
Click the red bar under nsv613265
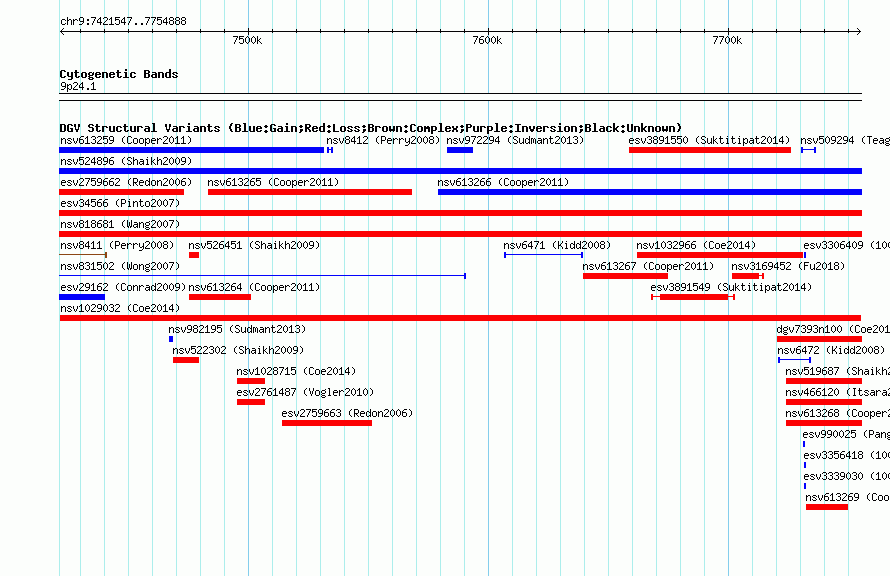[x=310, y=192]
